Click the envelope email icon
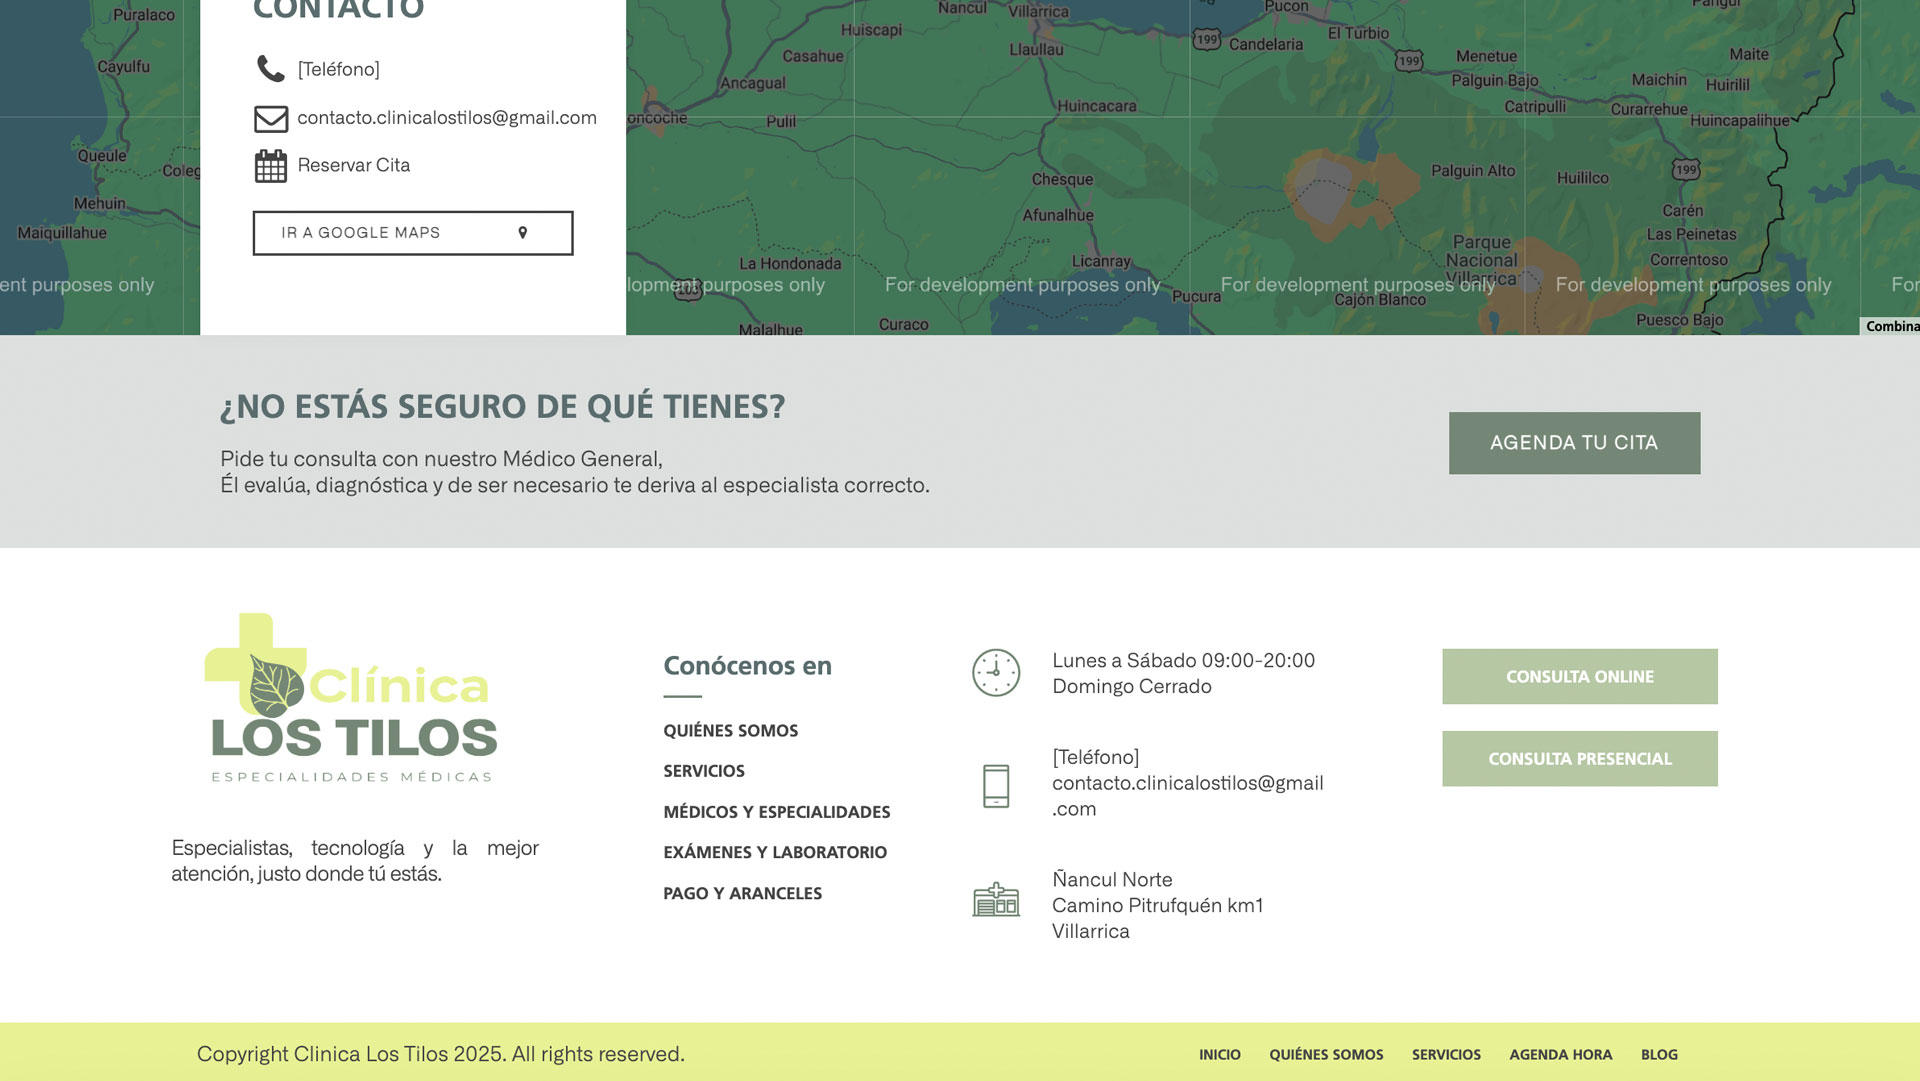 click(x=270, y=118)
